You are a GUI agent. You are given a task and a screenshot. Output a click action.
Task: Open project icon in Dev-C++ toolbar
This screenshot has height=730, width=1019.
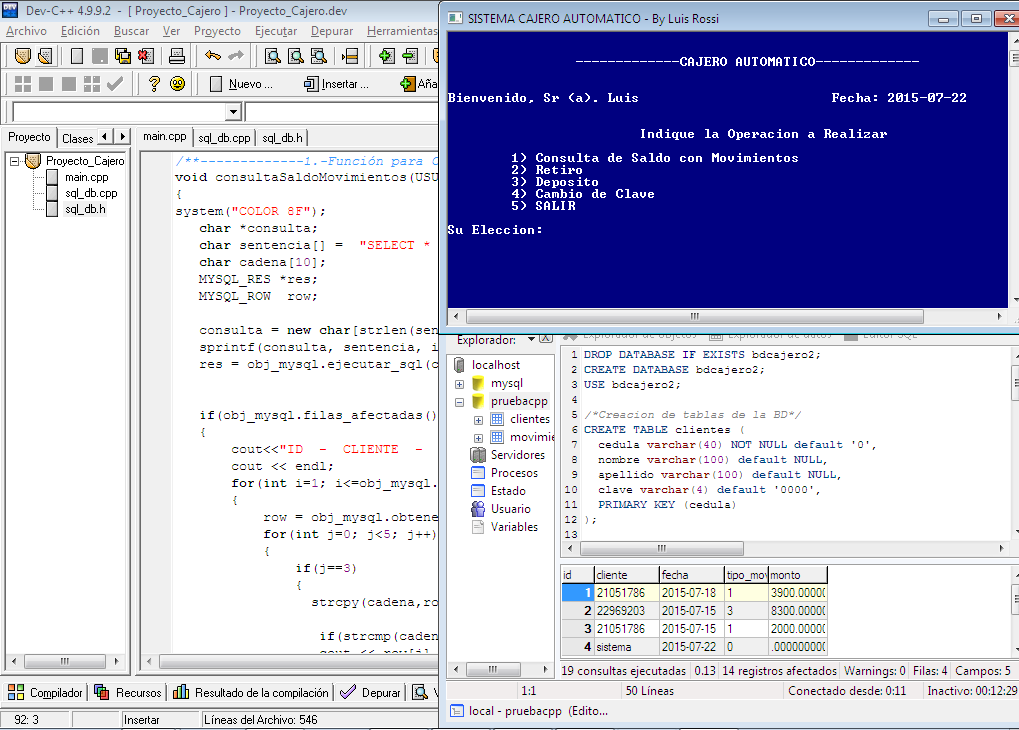click(23, 56)
